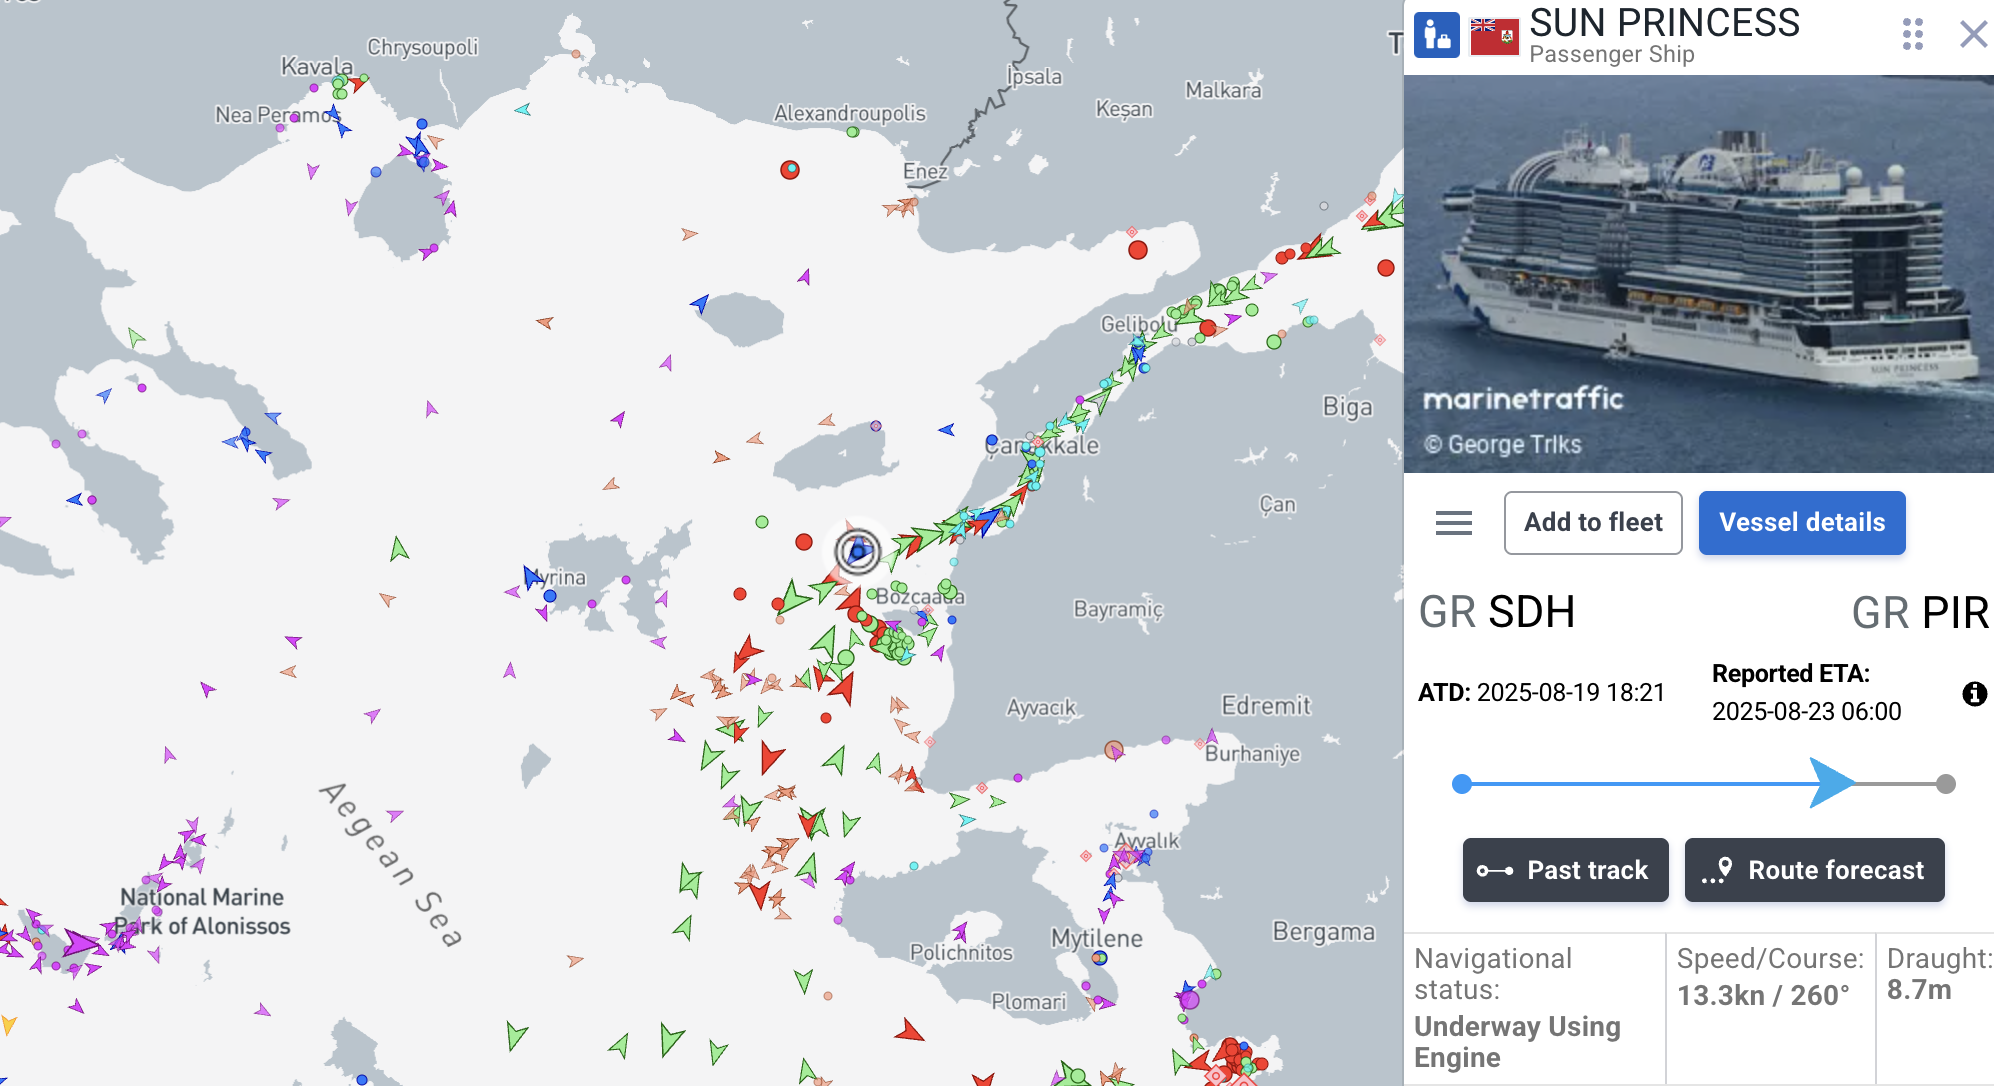Open the hamburger menu in vessel panel
Viewport: 1994px width, 1086px height.
point(1453,523)
